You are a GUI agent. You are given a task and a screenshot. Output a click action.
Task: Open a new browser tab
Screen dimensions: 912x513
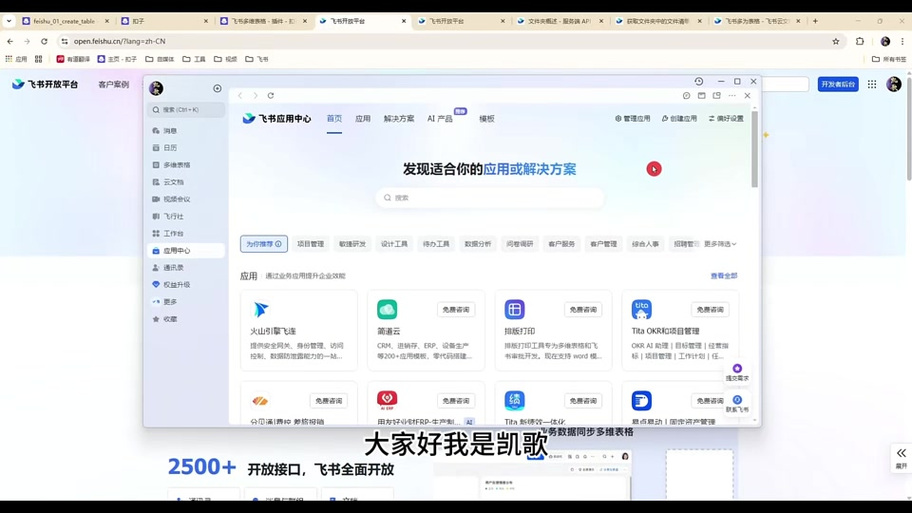(x=815, y=21)
